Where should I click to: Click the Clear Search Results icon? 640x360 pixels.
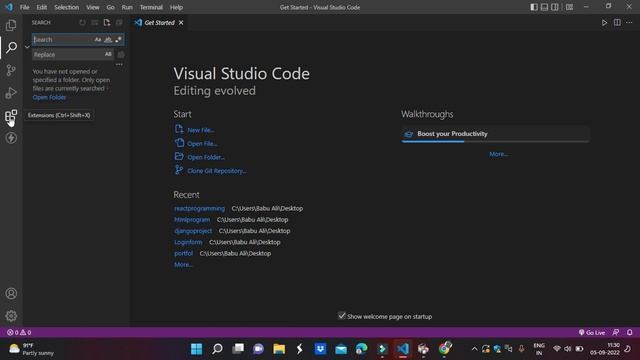pos(95,22)
